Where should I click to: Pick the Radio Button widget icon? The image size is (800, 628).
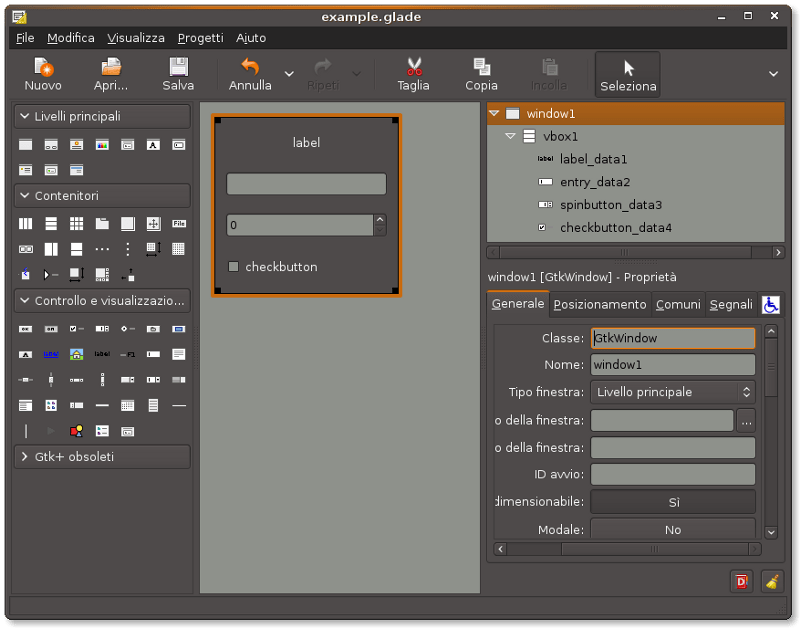[x=127, y=330]
